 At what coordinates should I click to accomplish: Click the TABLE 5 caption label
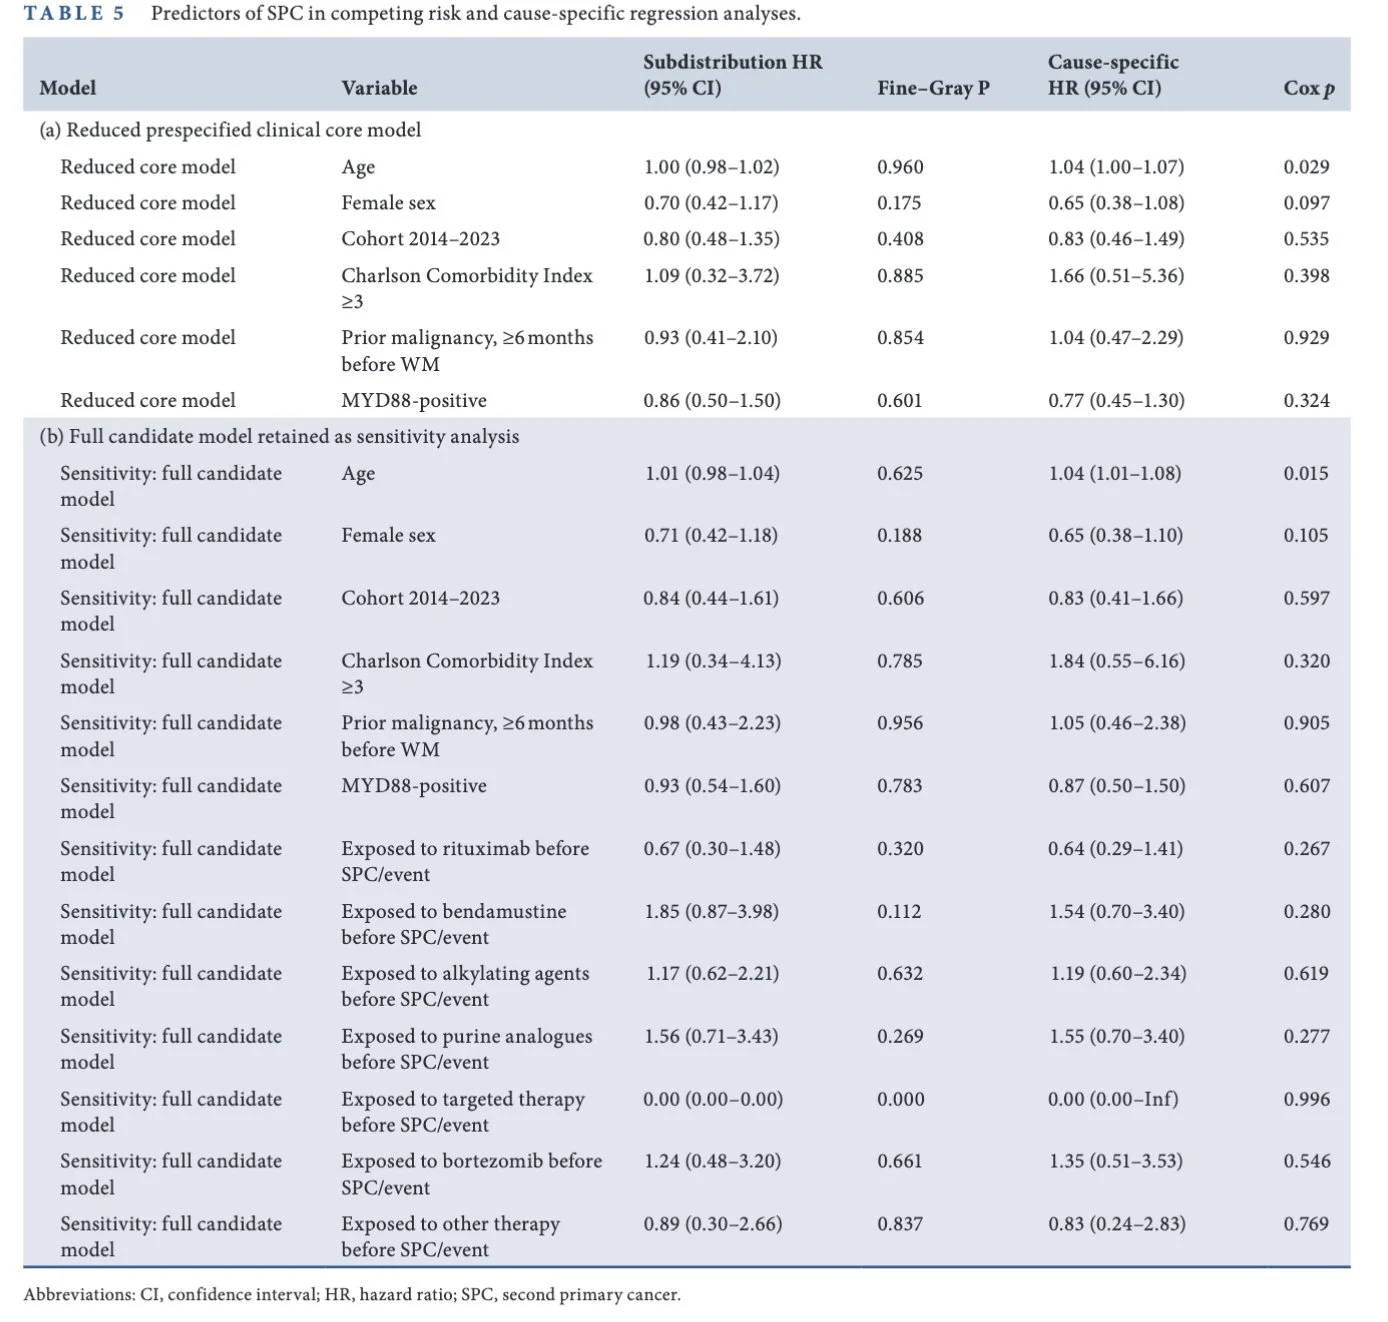74,14
